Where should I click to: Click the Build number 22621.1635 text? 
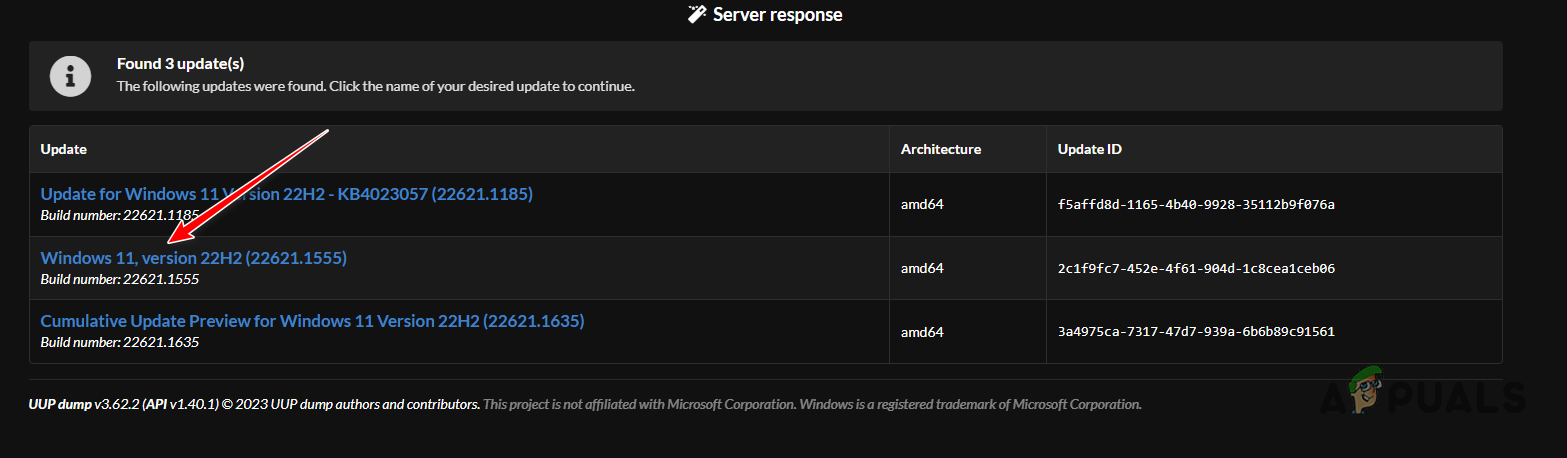120,343
